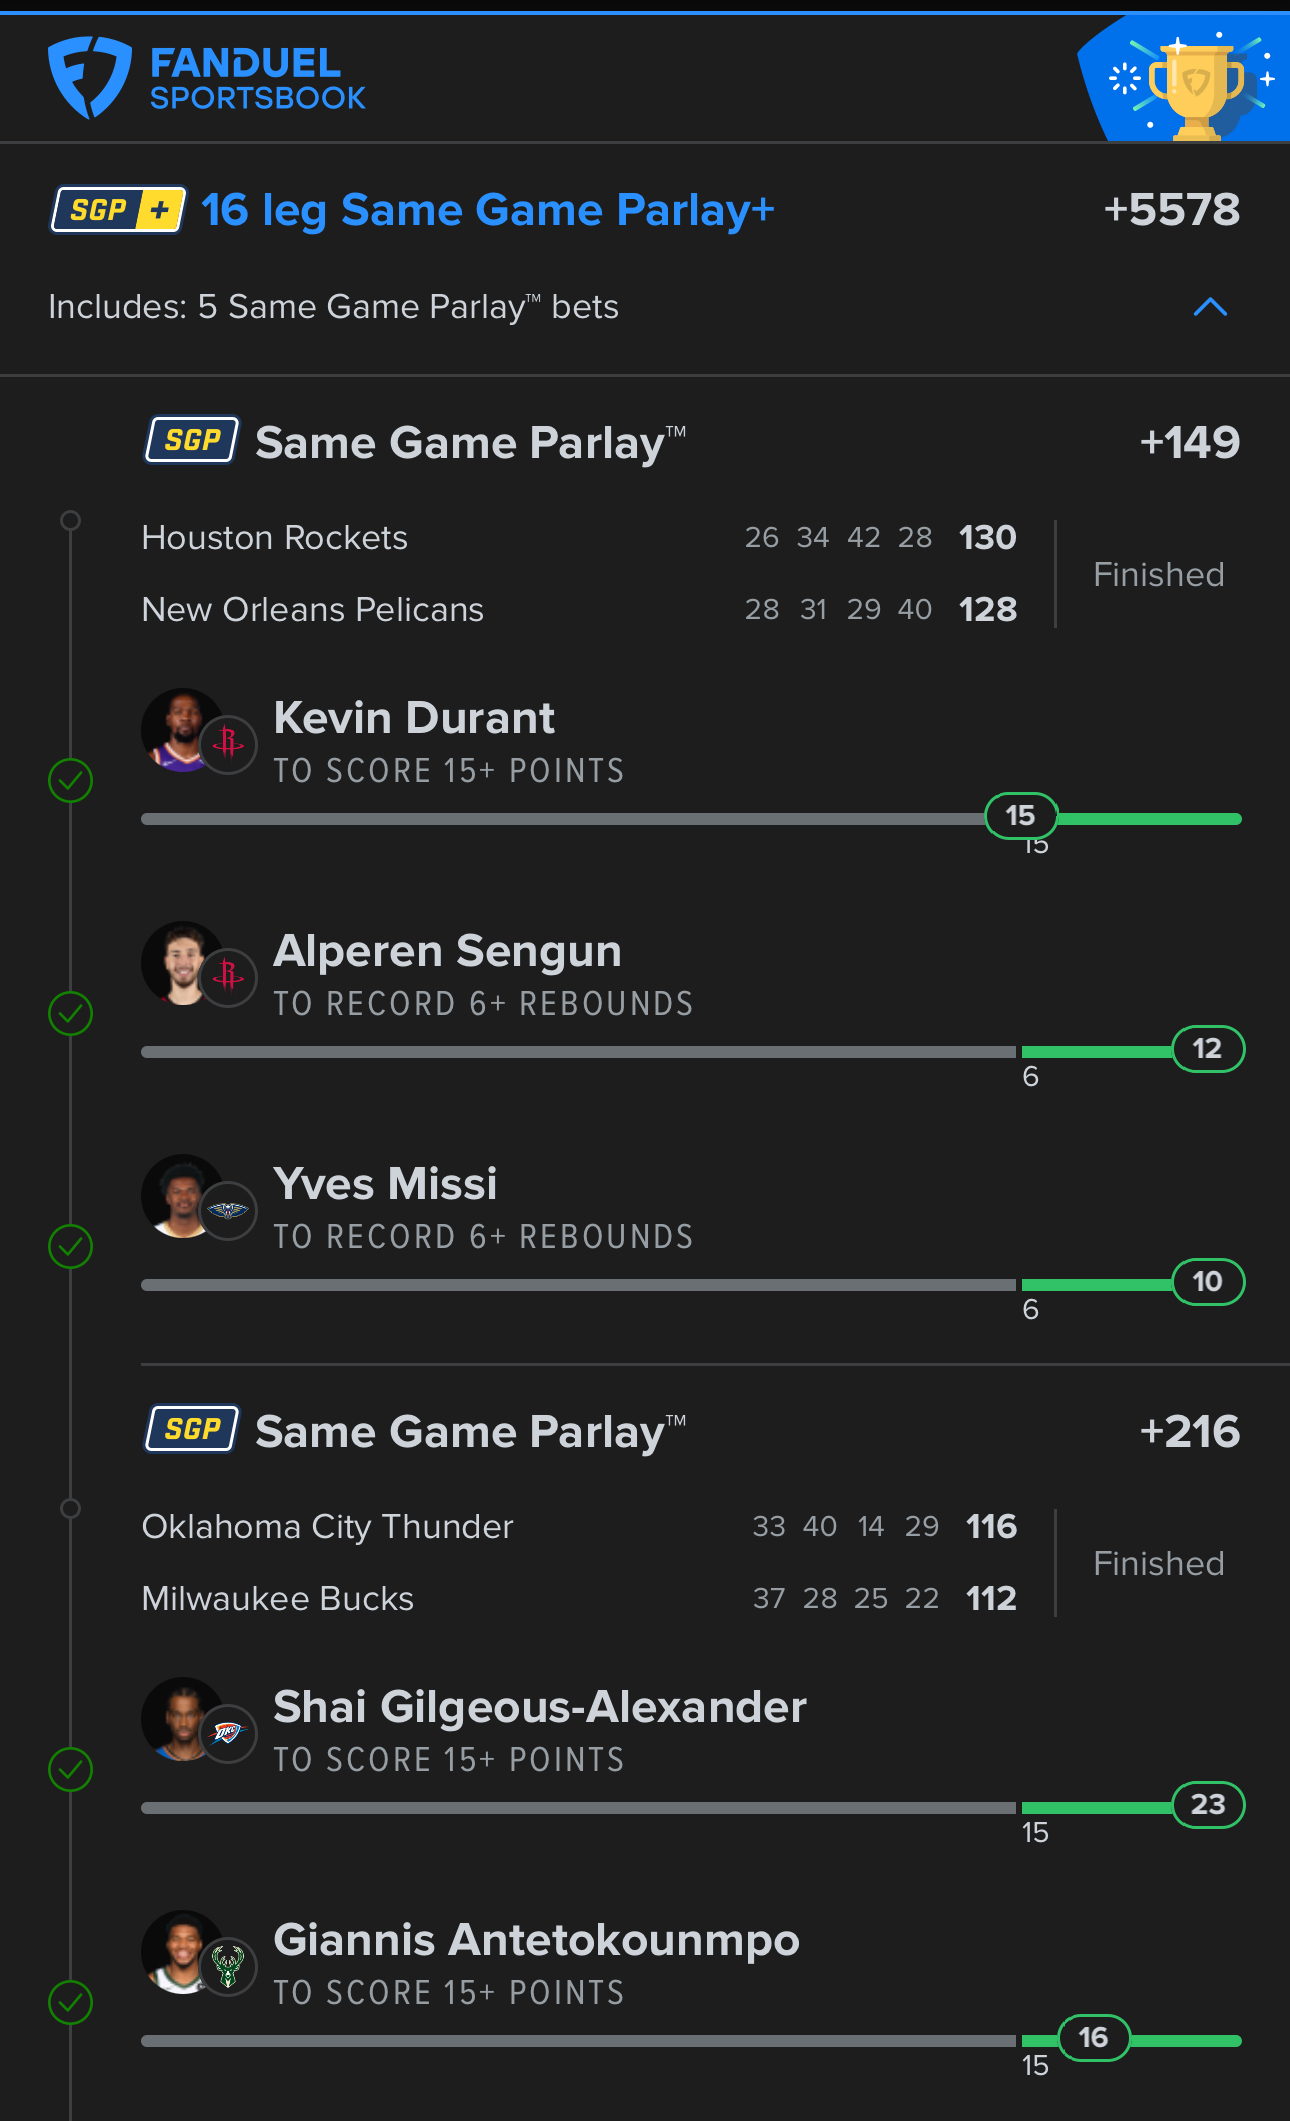This screenshot has width=1290, height=2121.
Task: Click the +5578 parlay odds
Action: [1171, 210]
